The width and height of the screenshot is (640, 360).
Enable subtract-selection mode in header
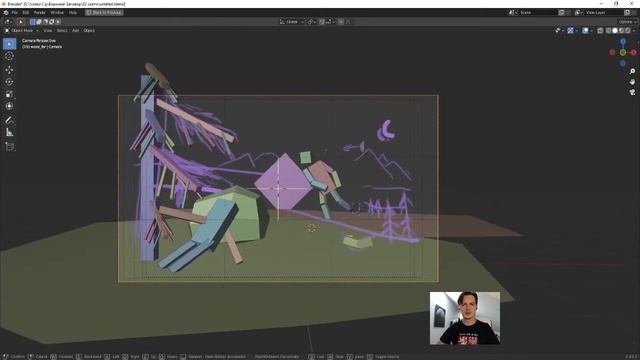click(x=45, y=22)
